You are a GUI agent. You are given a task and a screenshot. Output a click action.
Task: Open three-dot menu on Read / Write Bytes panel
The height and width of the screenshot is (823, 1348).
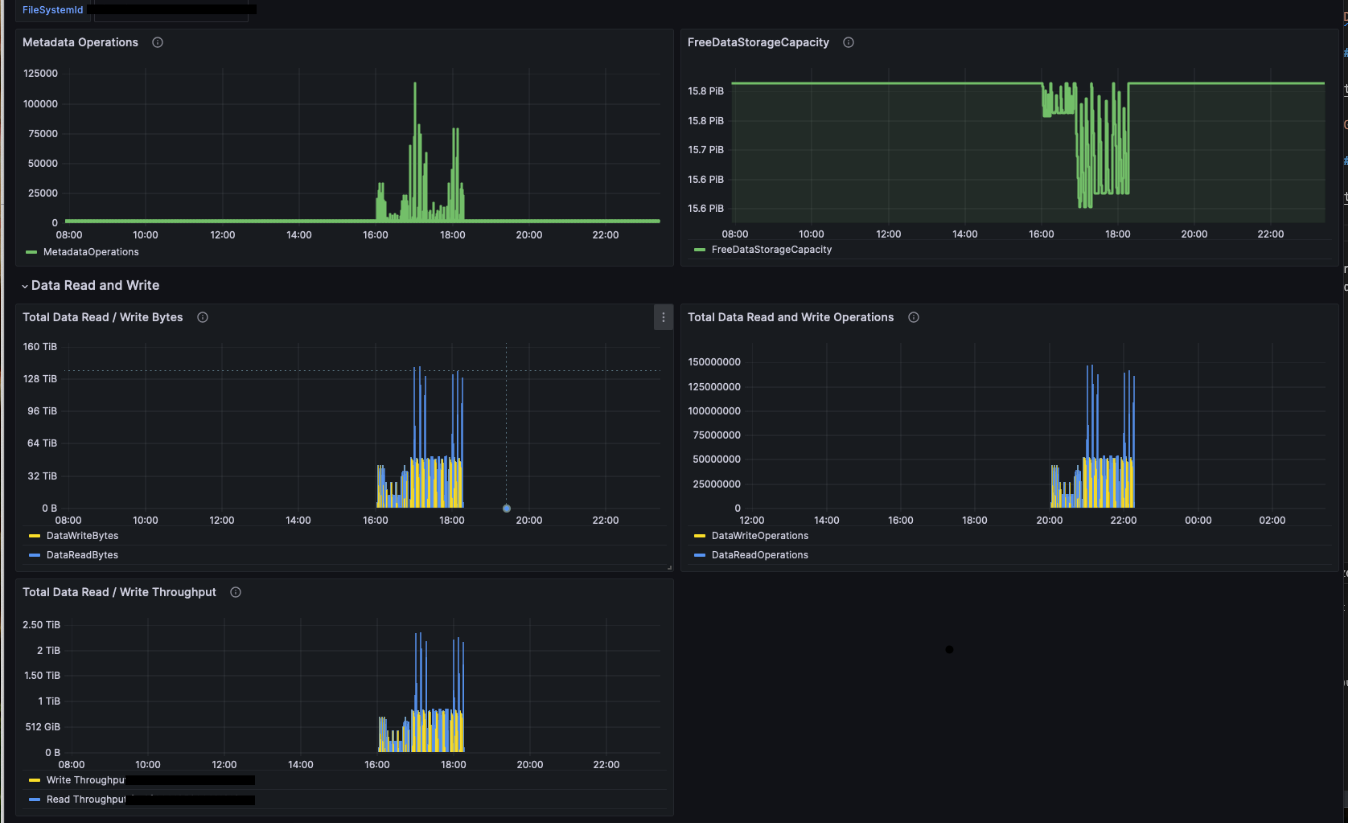(x=662, y=318)
